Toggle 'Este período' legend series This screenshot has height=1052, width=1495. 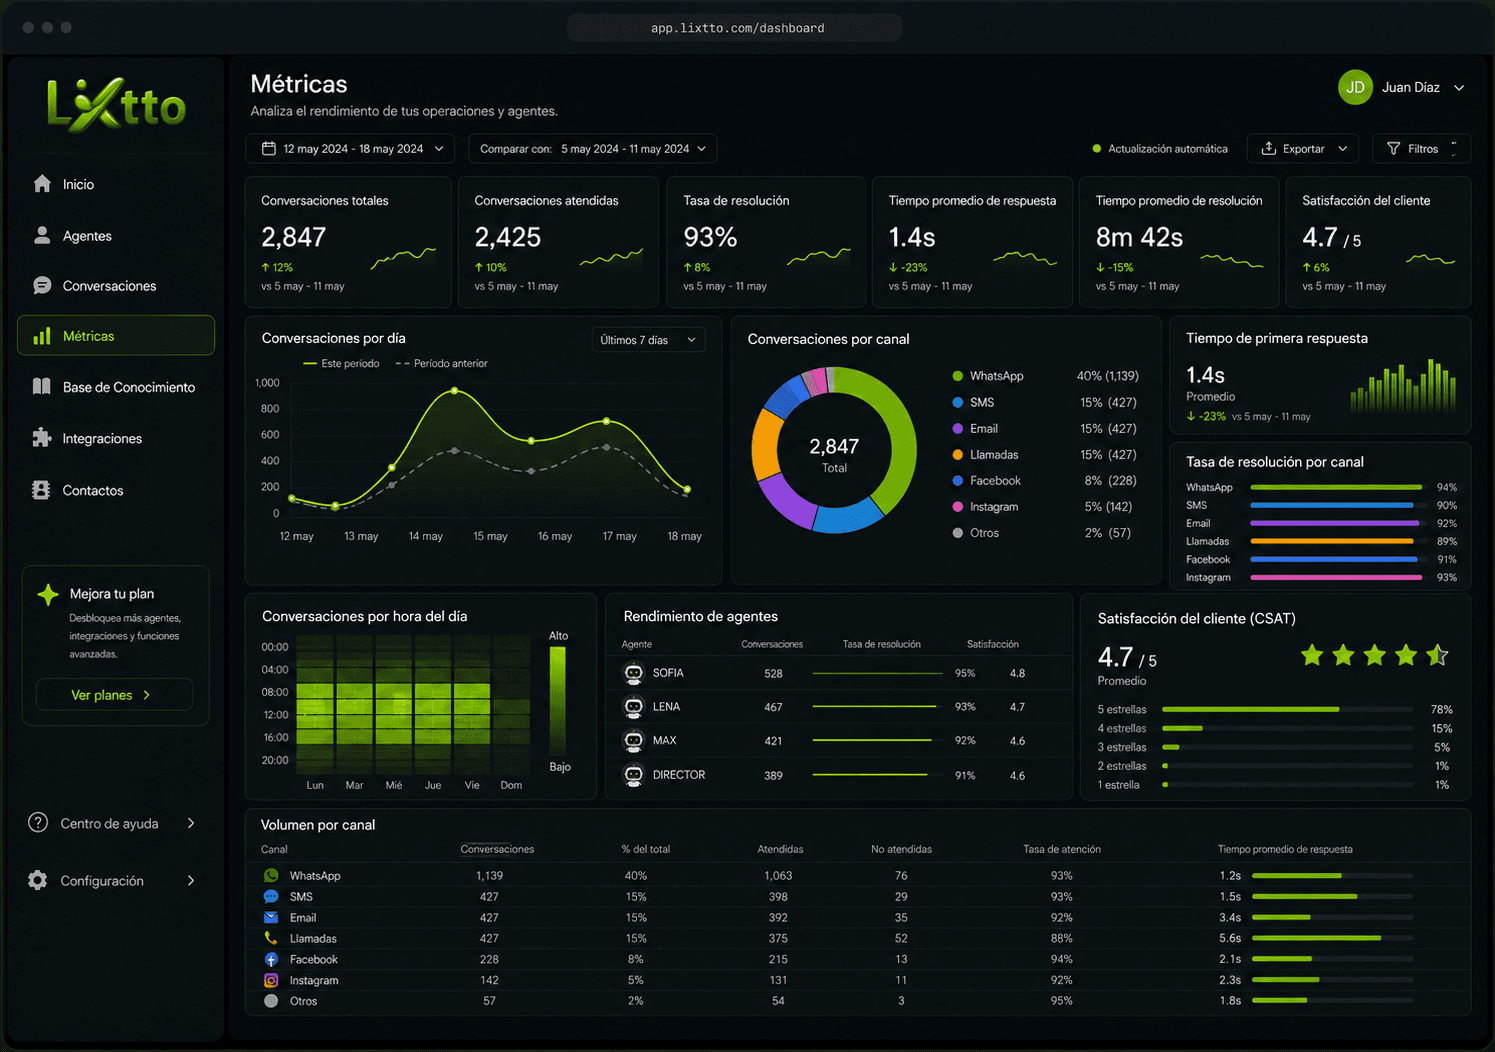341,363
